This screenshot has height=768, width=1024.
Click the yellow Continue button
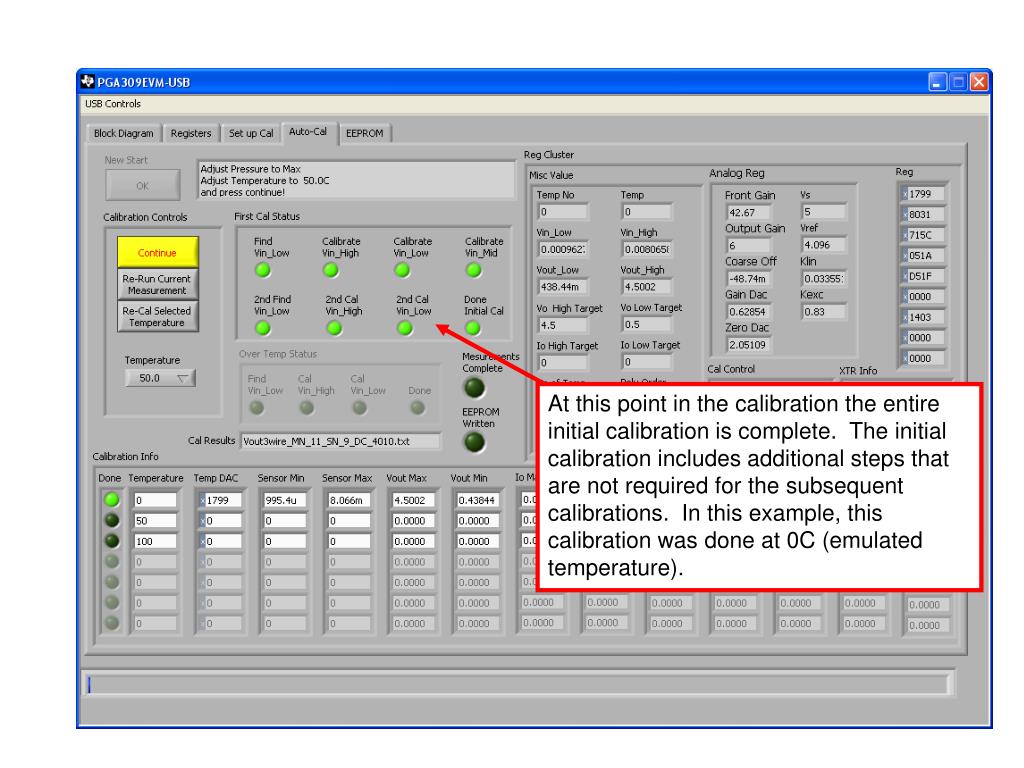pos(157,252)
